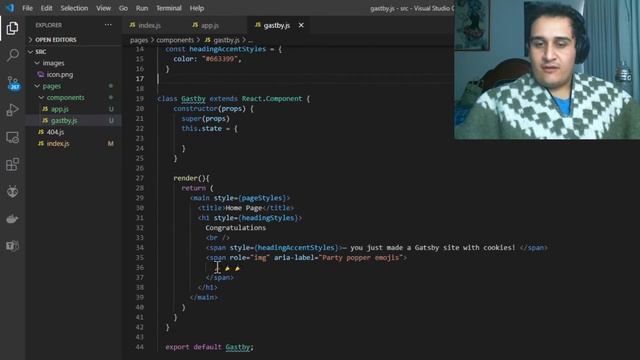This screenshot has height=360, width=640.
Task: Close the gastby.js editor tab
Action: pyautogui.click(x=301, y=25)
